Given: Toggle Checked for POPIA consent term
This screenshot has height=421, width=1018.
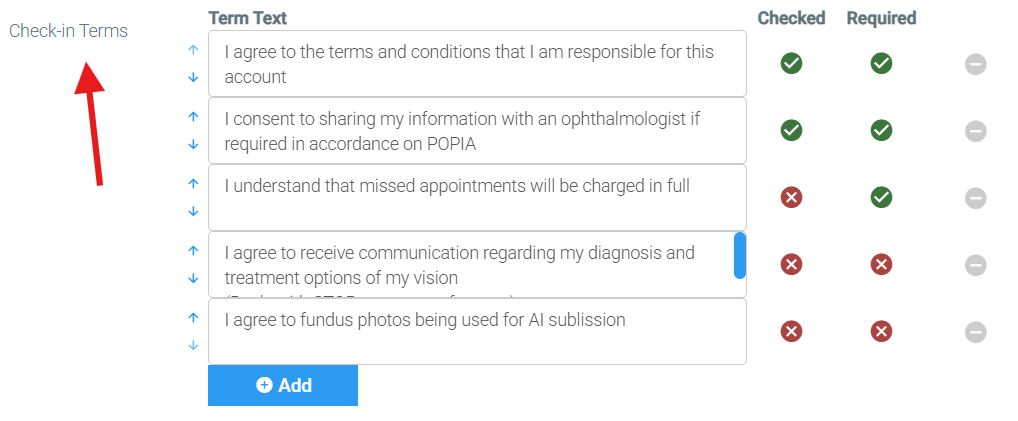Looking at the screenshot, I should pos(791,131).
